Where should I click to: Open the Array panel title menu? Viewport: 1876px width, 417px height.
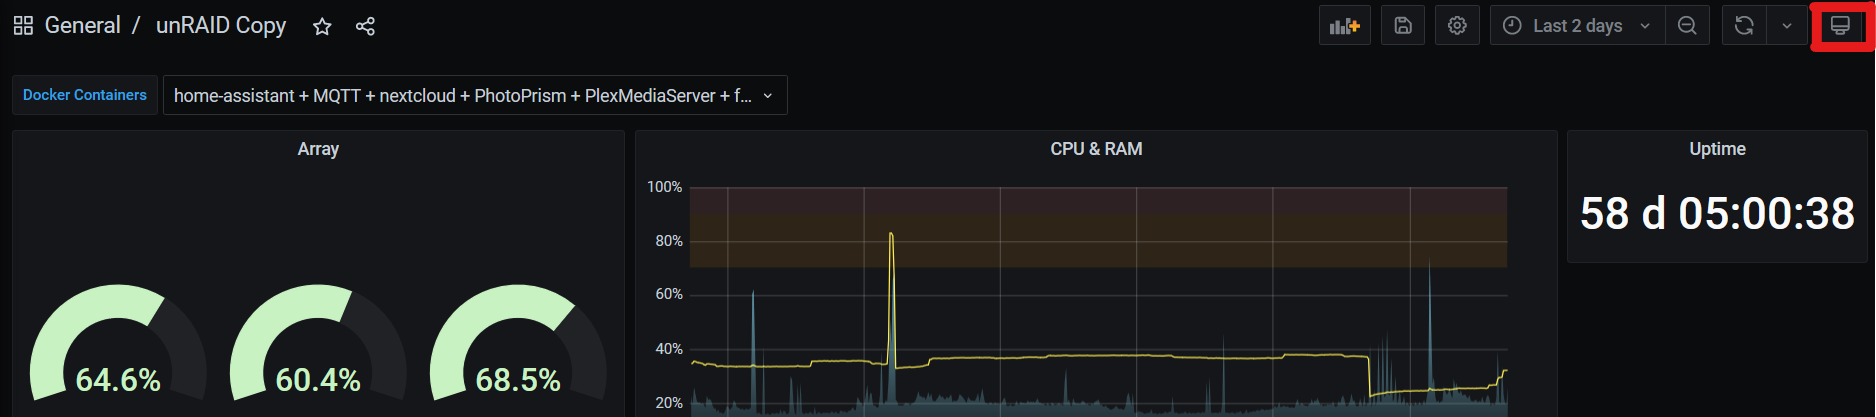pos(318,149)
